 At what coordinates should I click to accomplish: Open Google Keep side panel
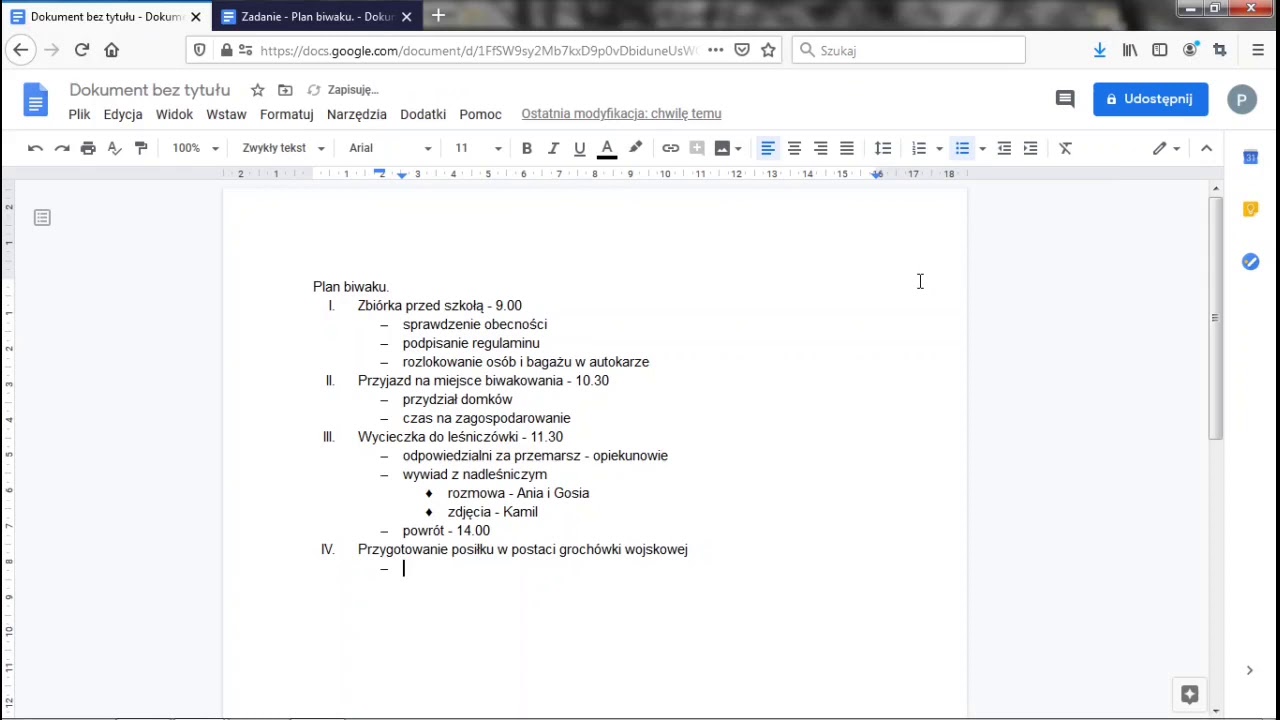click(x=1250, y=209)
